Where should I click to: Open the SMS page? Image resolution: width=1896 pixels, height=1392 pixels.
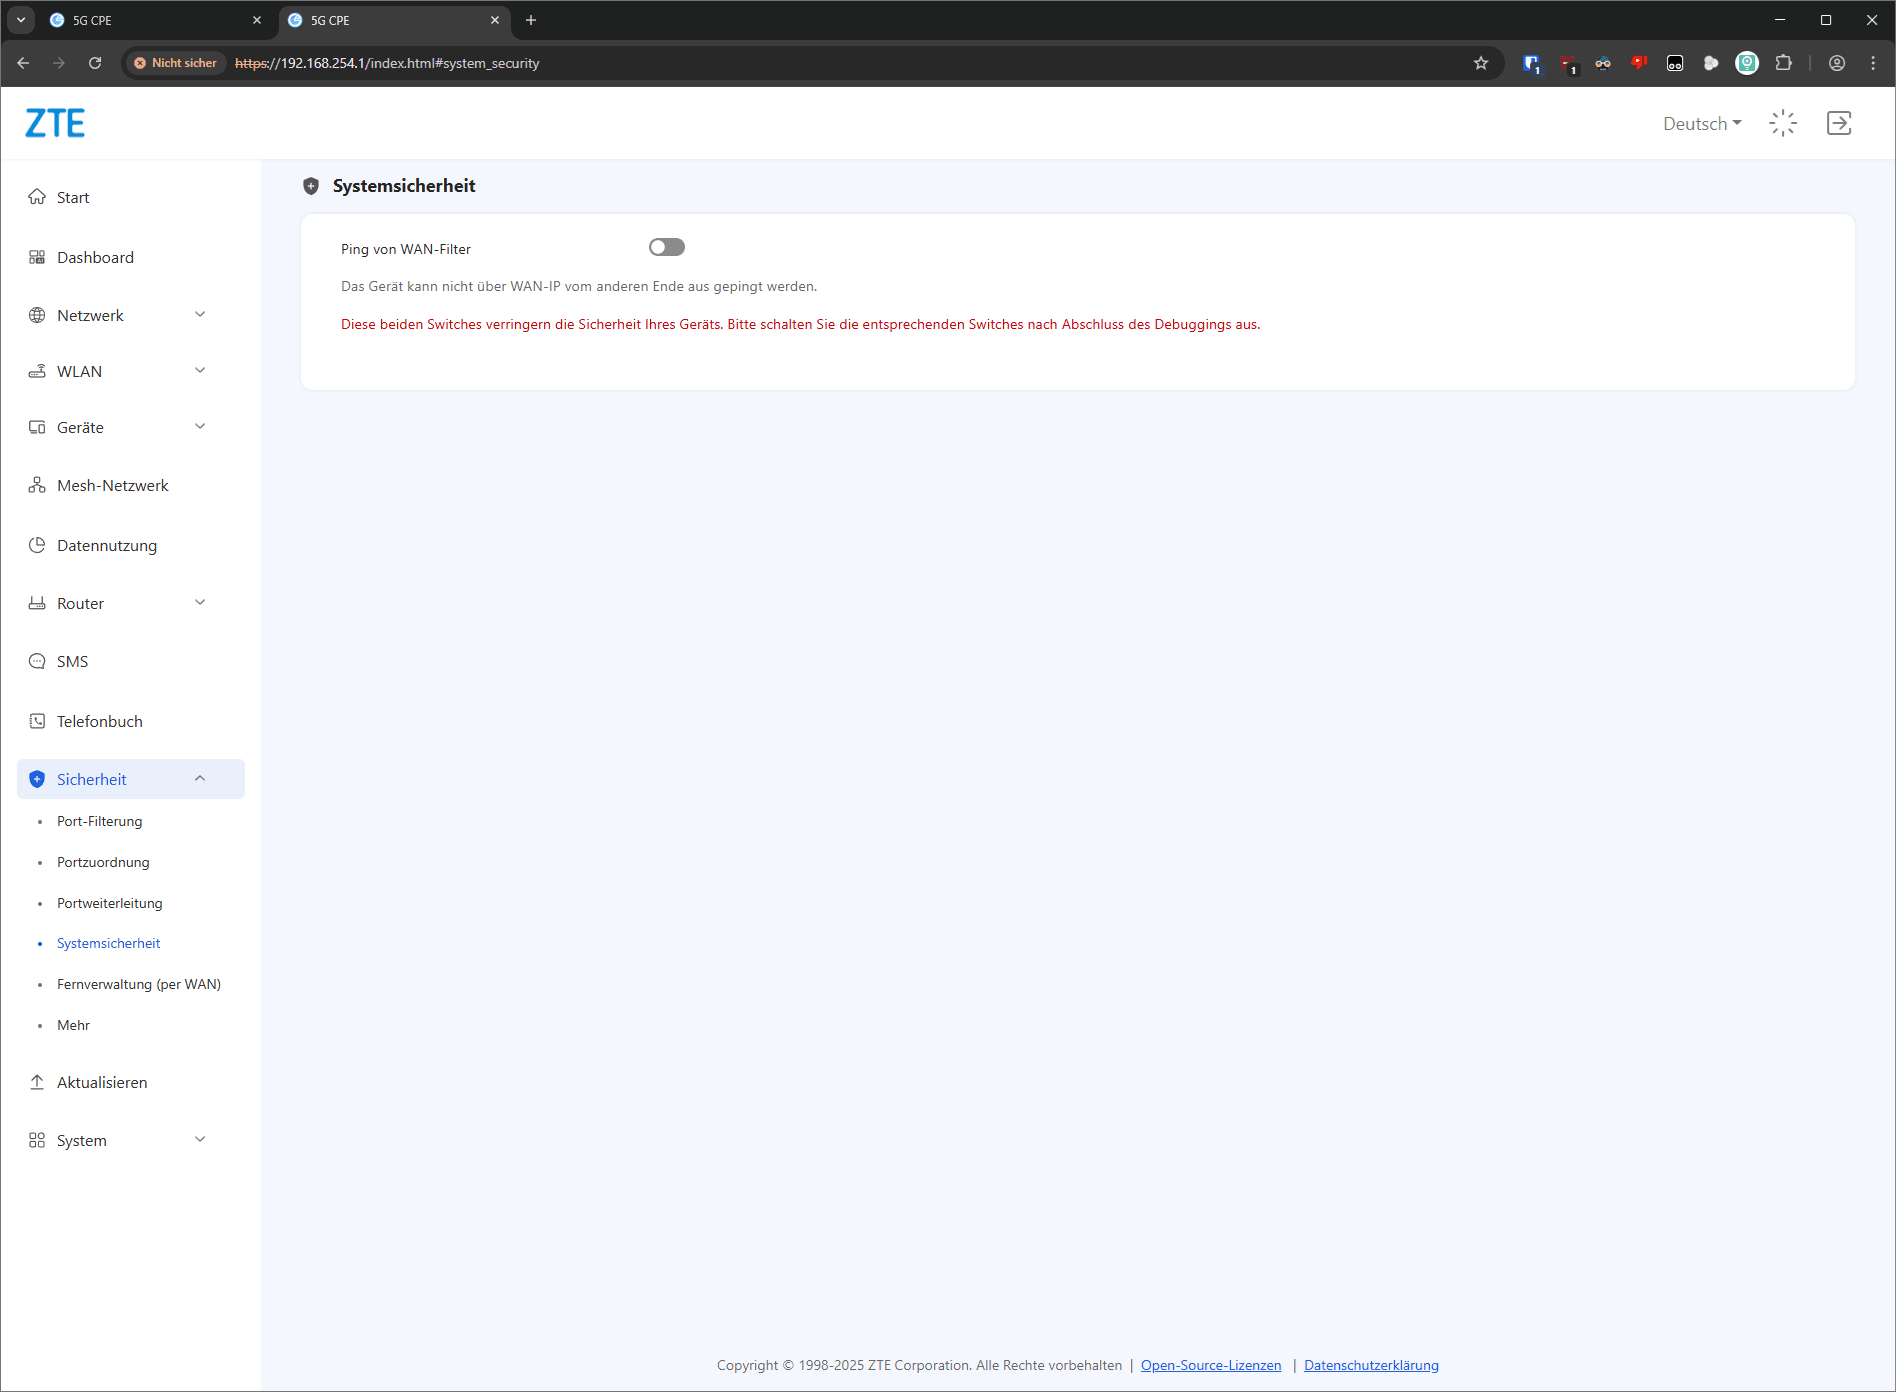[x=72, y=661]
